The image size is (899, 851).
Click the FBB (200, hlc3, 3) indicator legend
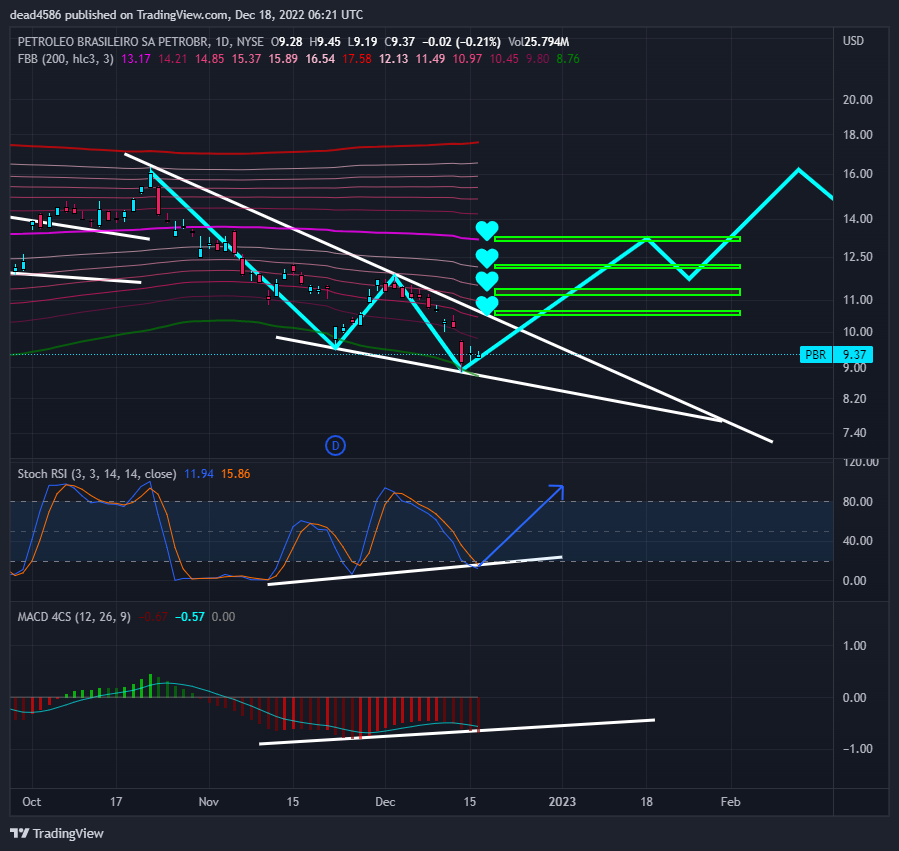[66, 58]
